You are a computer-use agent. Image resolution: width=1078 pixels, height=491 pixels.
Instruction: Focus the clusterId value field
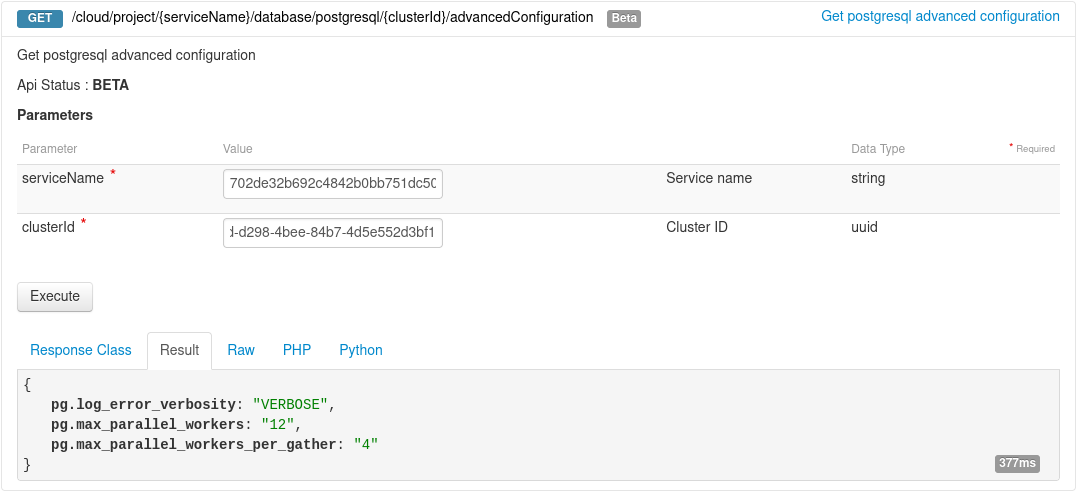tap(333, 233)
